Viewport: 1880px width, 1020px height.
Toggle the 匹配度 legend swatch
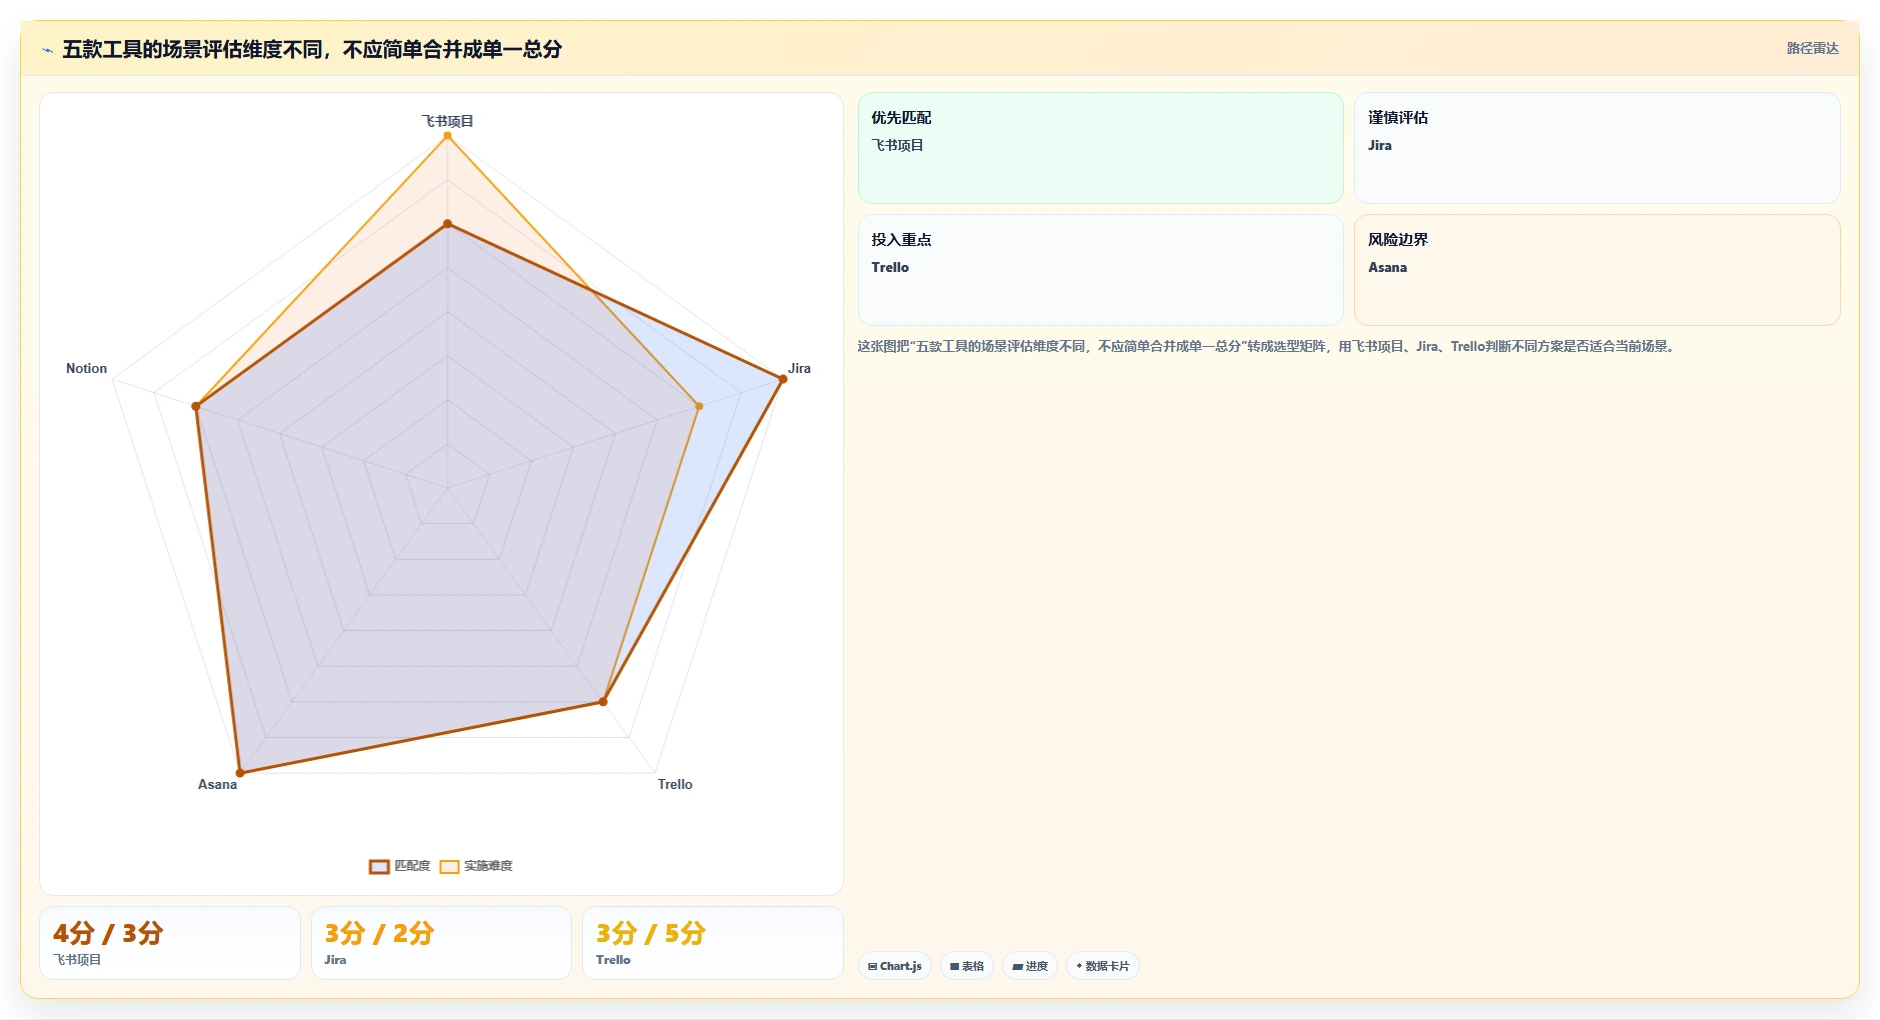379,866
